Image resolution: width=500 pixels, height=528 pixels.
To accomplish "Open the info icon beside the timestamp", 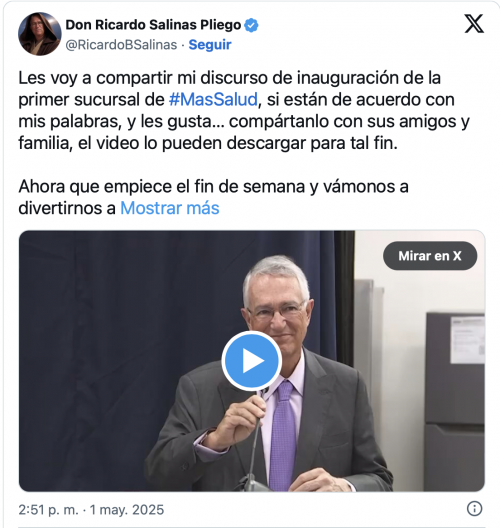I will click(x=474, y=508).
